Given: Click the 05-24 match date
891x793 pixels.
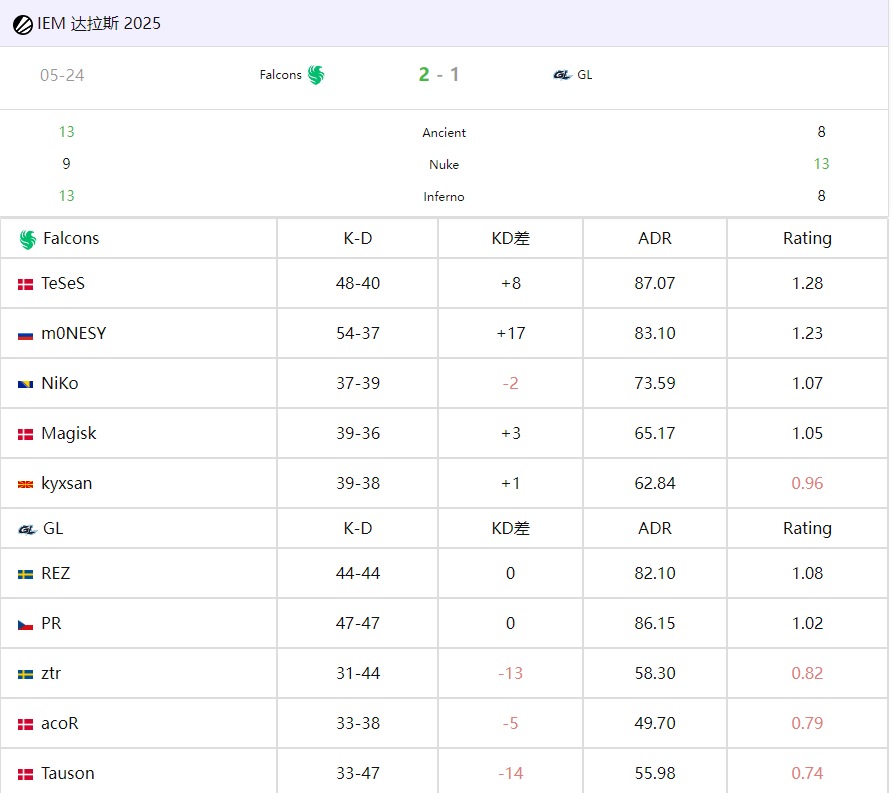Looking at the screenshot, I should pos(62,75).
